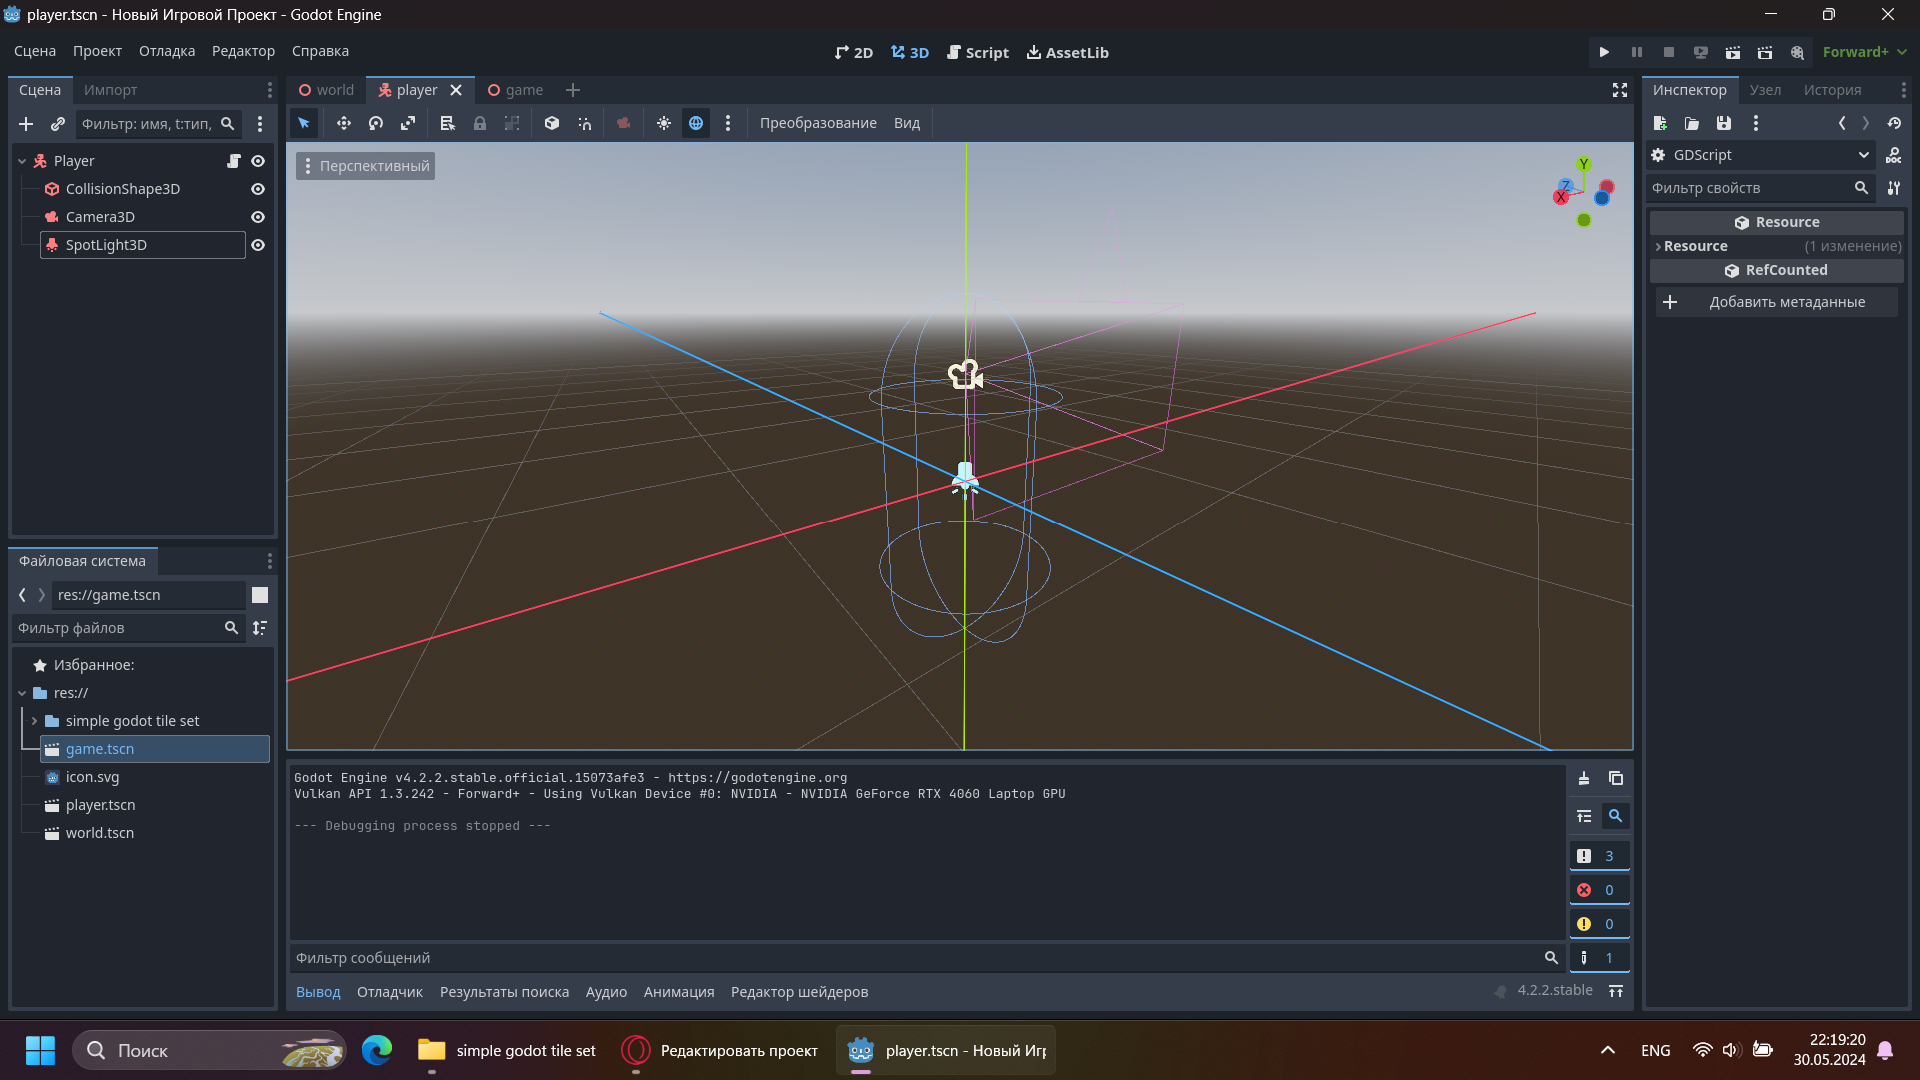The height and width of the screenshot is (1080, 1920).
Task: Save the current resource
Action: point(1723,123)
